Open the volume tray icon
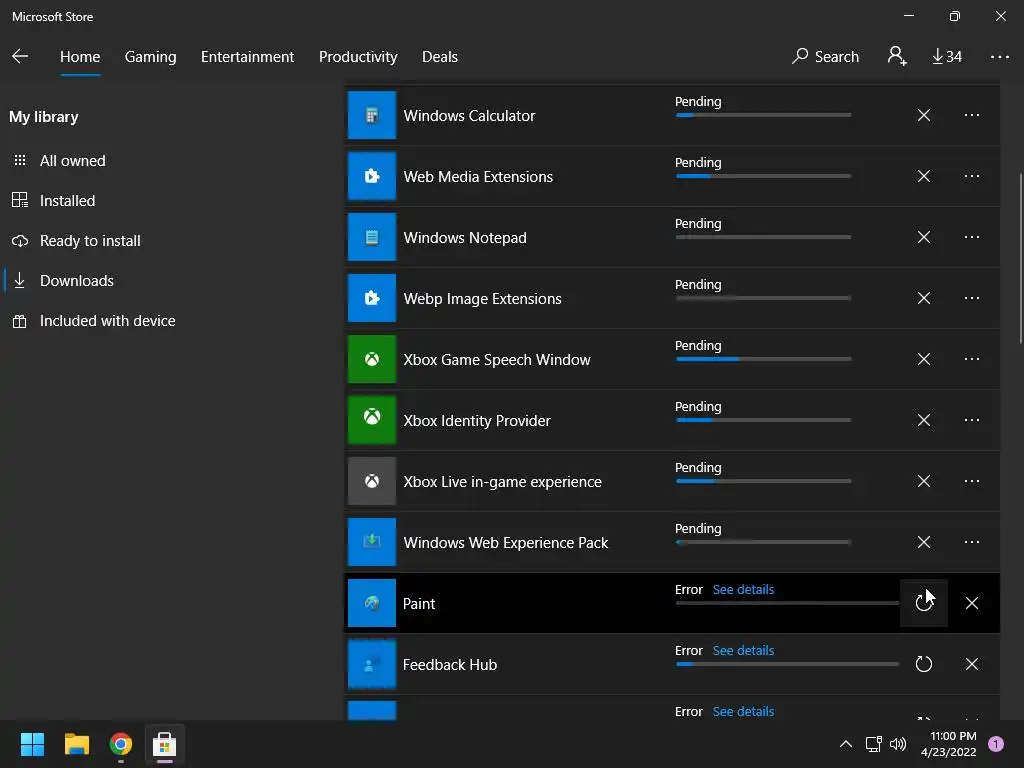This screenshot has width=1024, height=768. [x=898, y=744]
